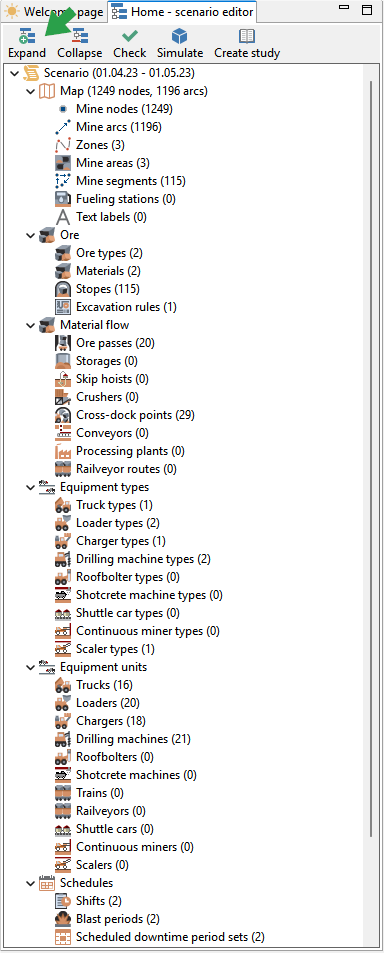Select Shotcrete machines (0) item

click(x=137, y=775)
